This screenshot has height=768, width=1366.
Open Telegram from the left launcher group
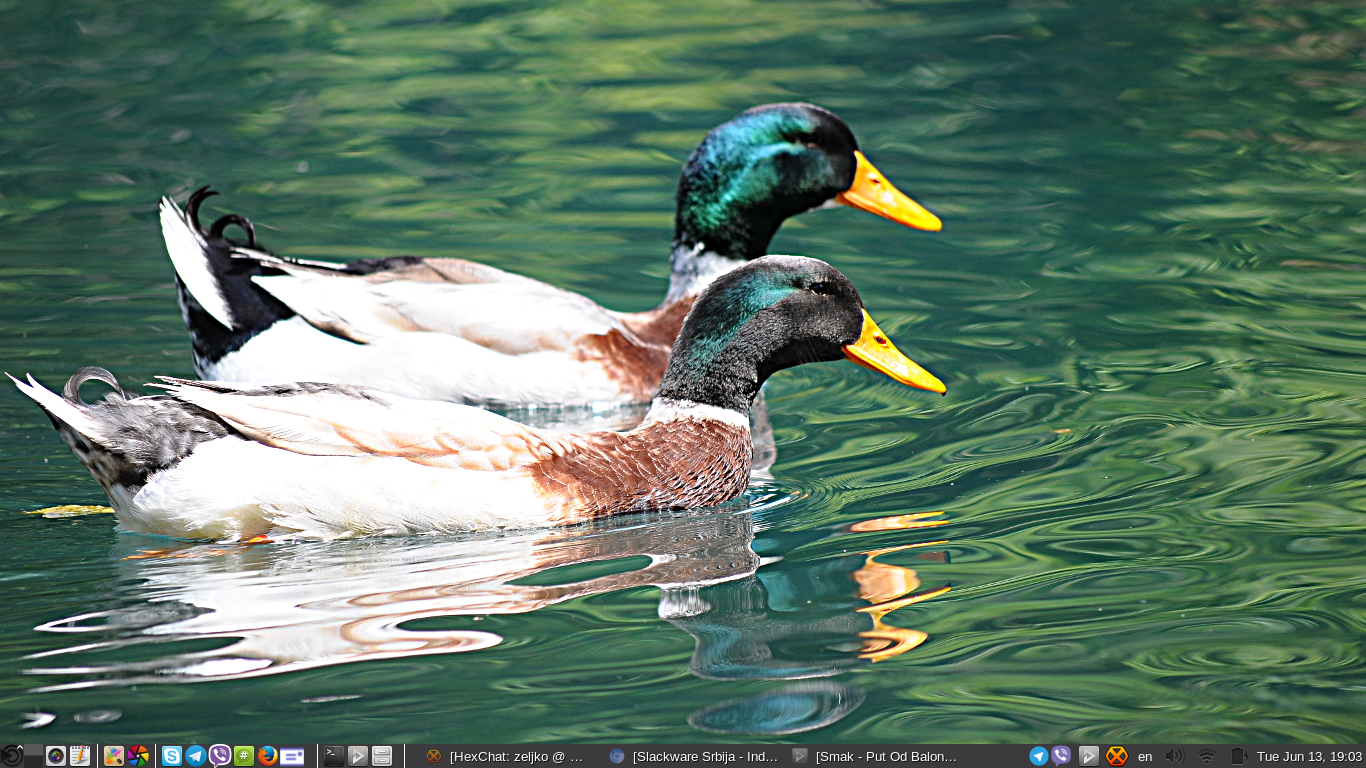196,756
